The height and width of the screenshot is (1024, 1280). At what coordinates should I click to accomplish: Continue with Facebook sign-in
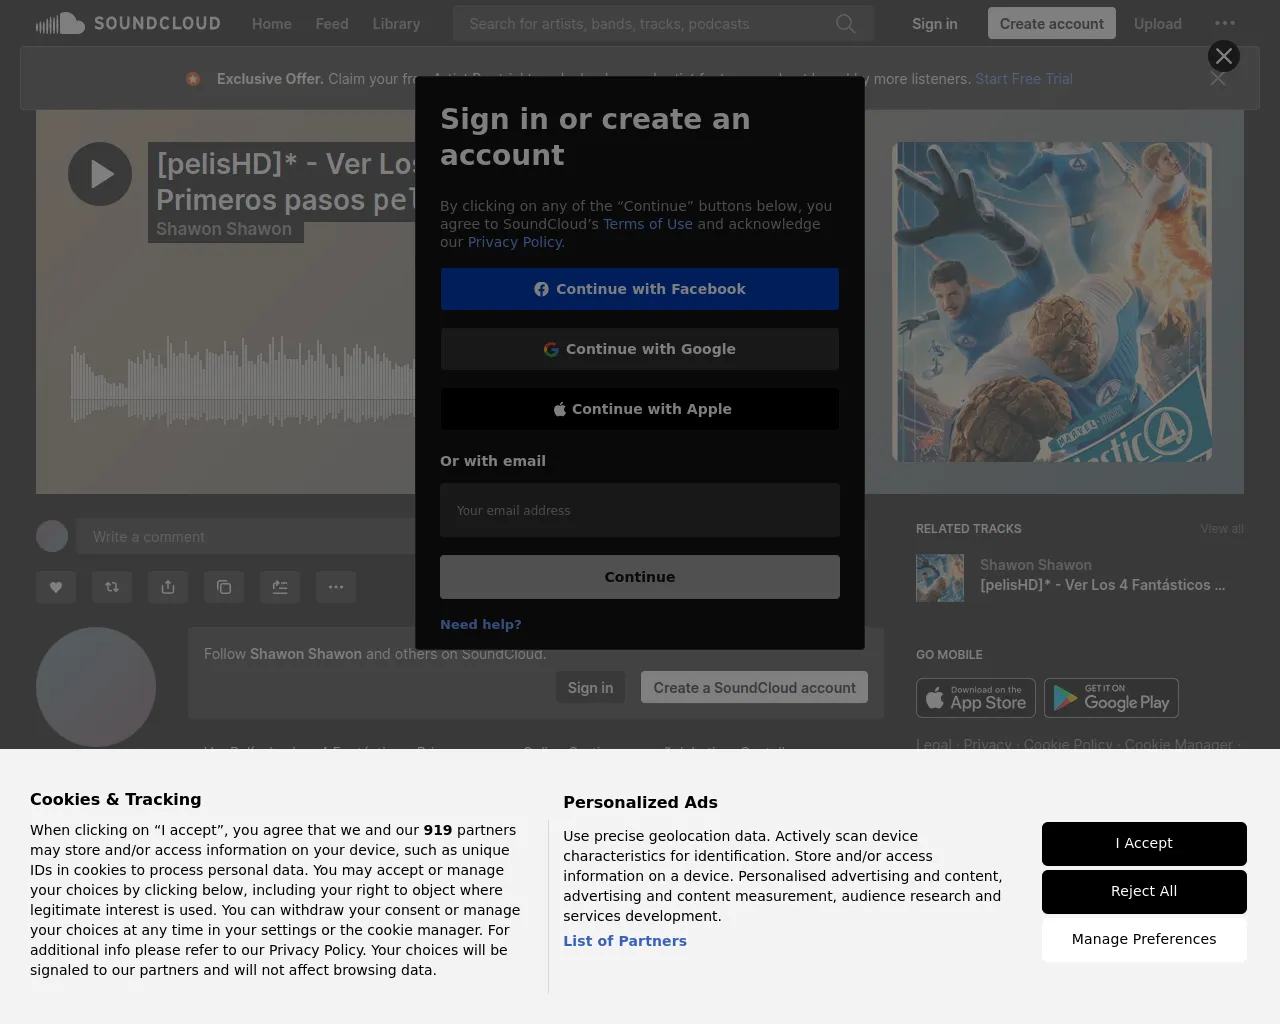(x=640, y=289)
